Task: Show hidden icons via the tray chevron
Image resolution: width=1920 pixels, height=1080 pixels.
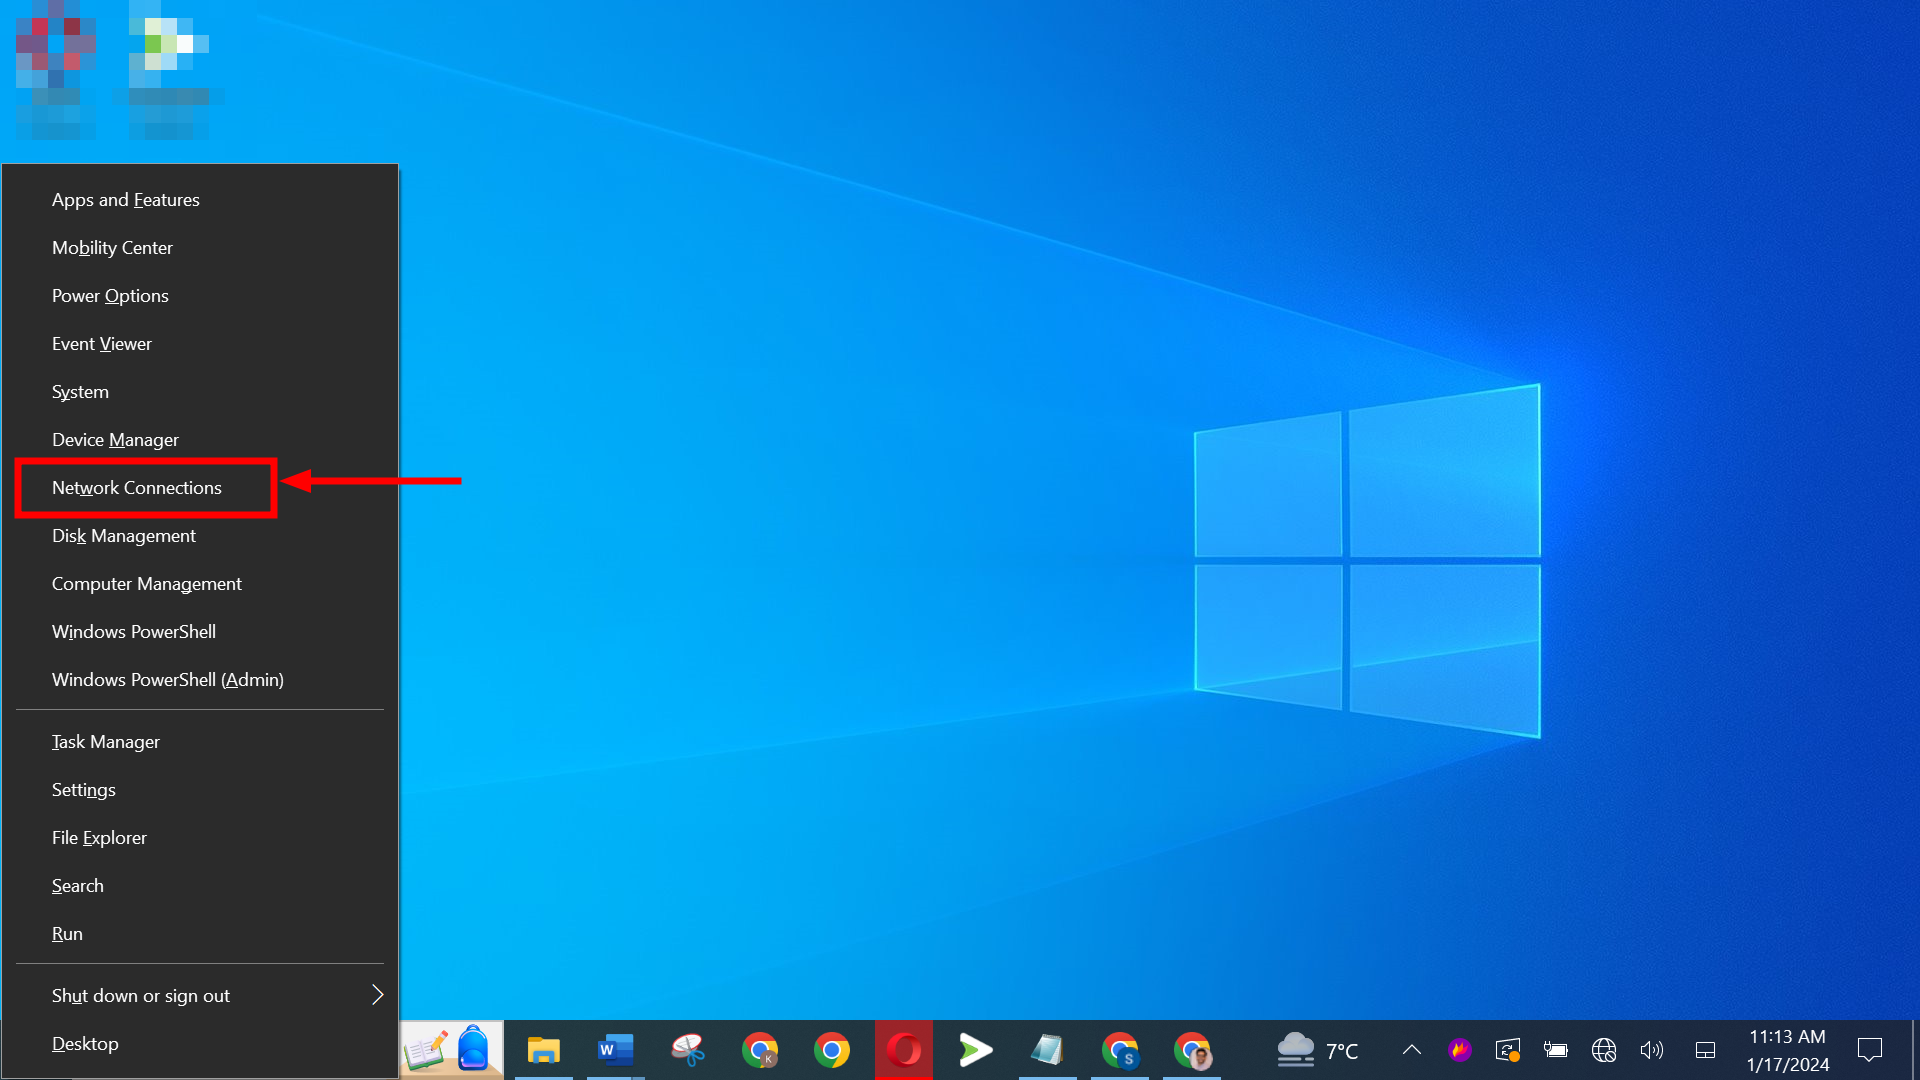Action: pos(1411,1050)
